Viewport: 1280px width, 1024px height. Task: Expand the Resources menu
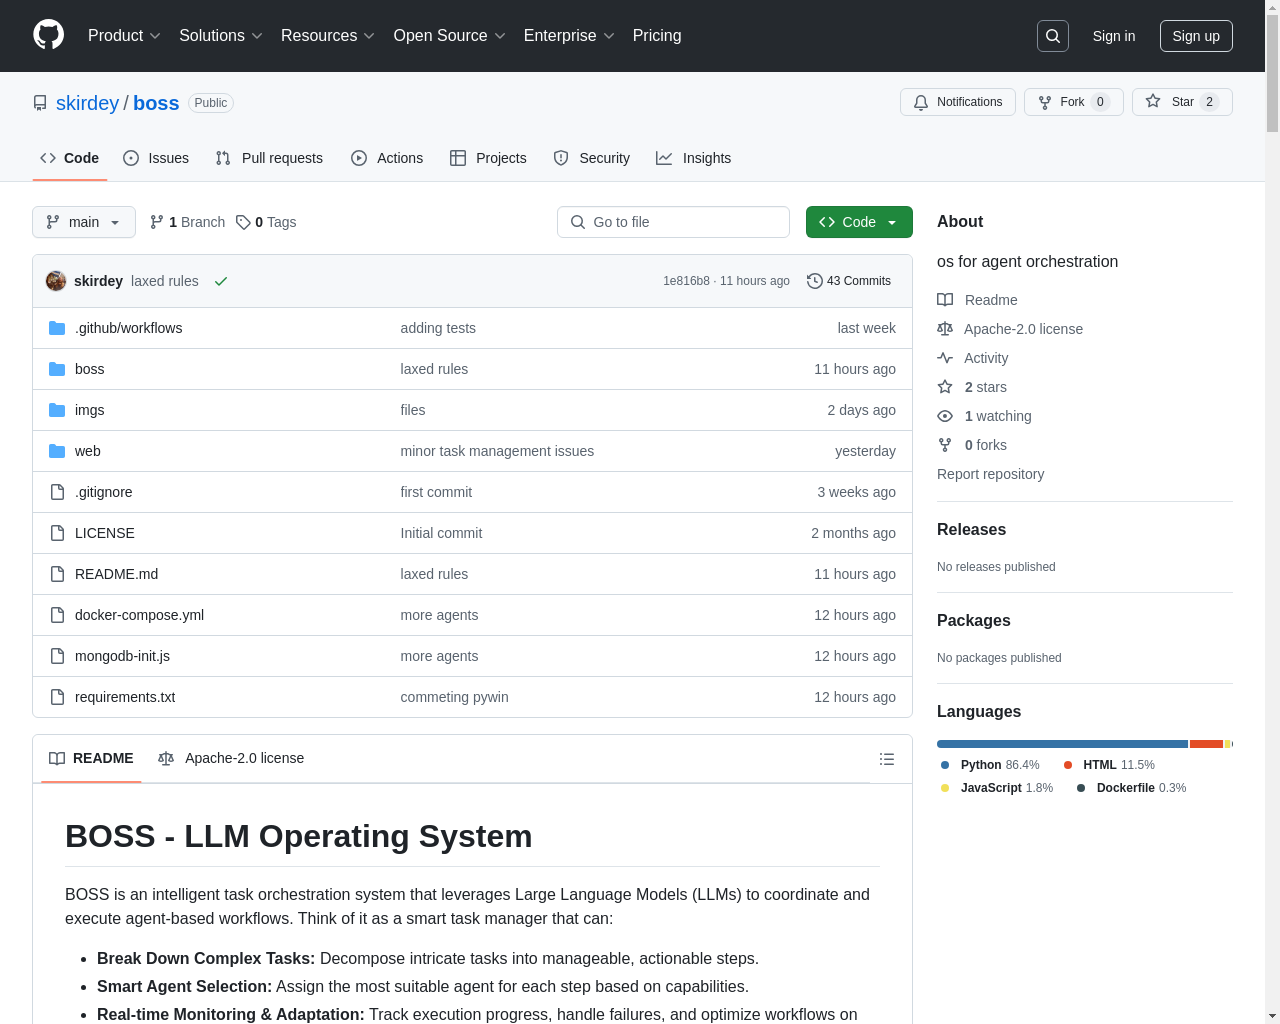click(328, 36)
